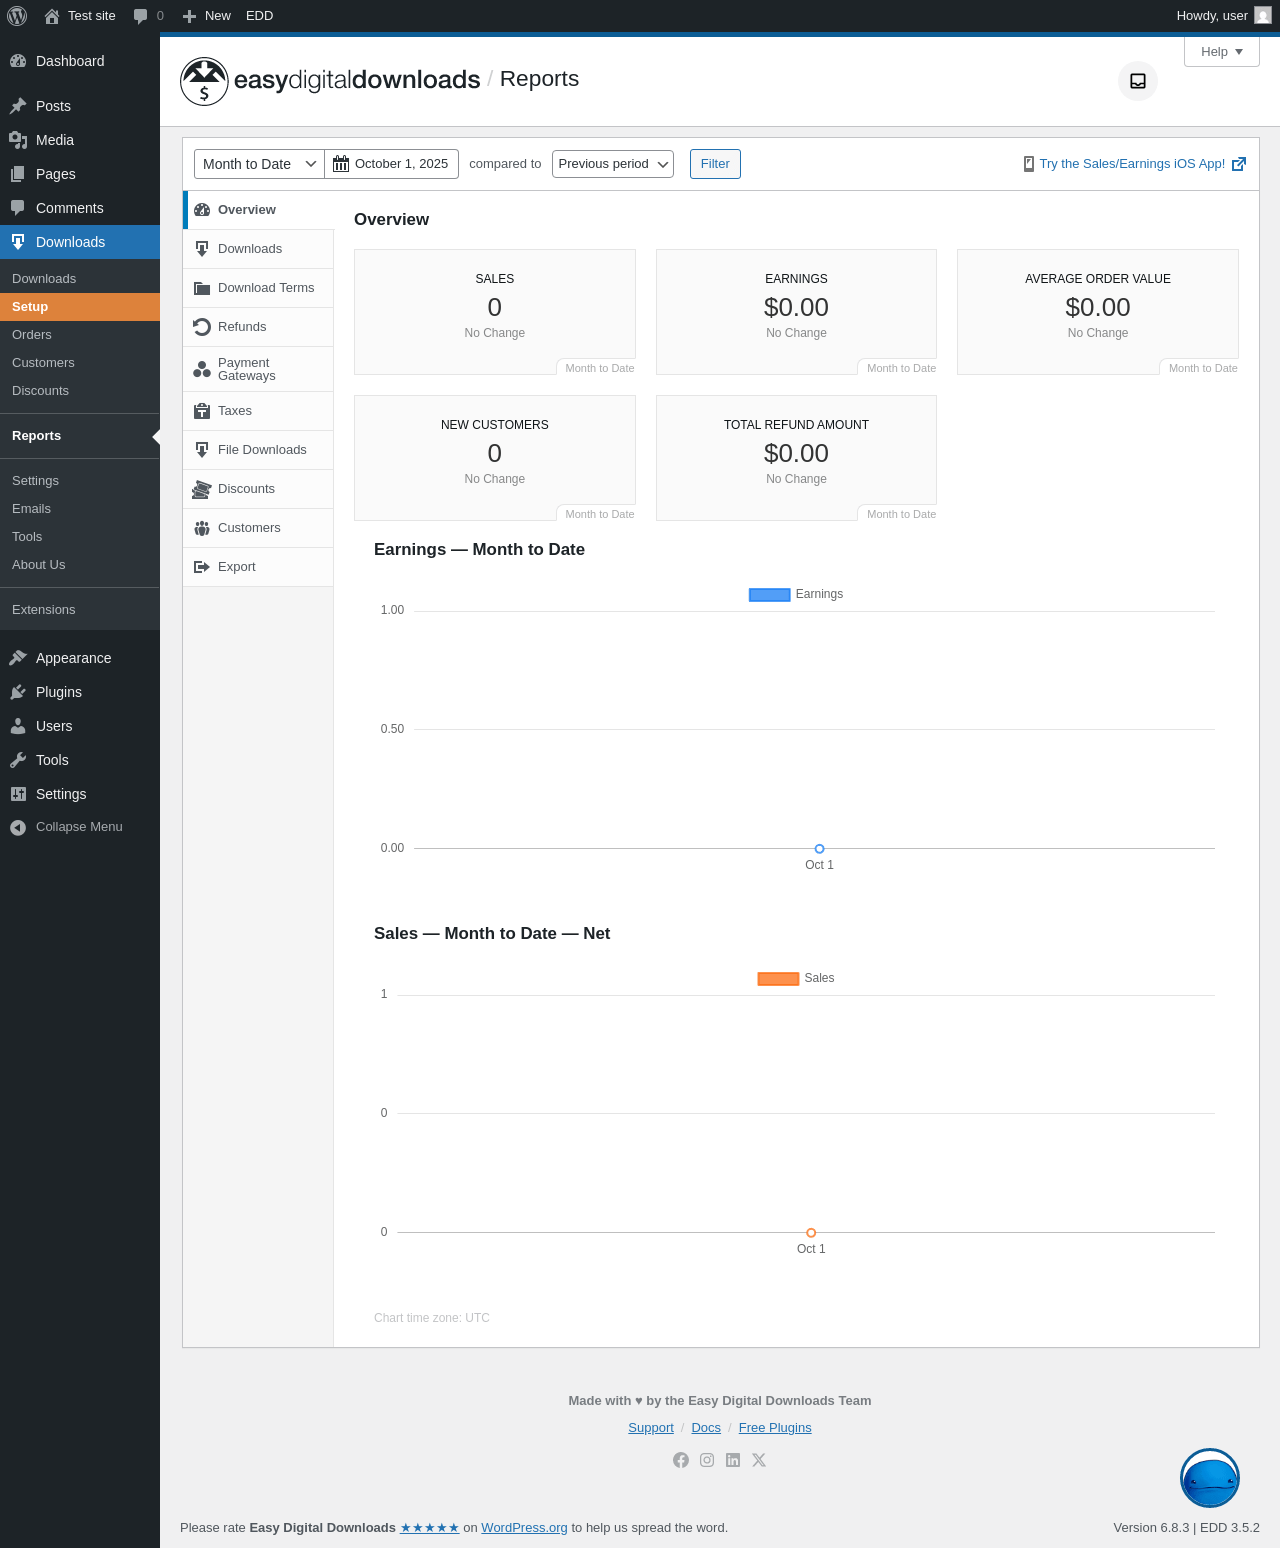Click the Media icon in sidebar
This screenshot has width=1280, height=1548.
click(x=18, y=140)
